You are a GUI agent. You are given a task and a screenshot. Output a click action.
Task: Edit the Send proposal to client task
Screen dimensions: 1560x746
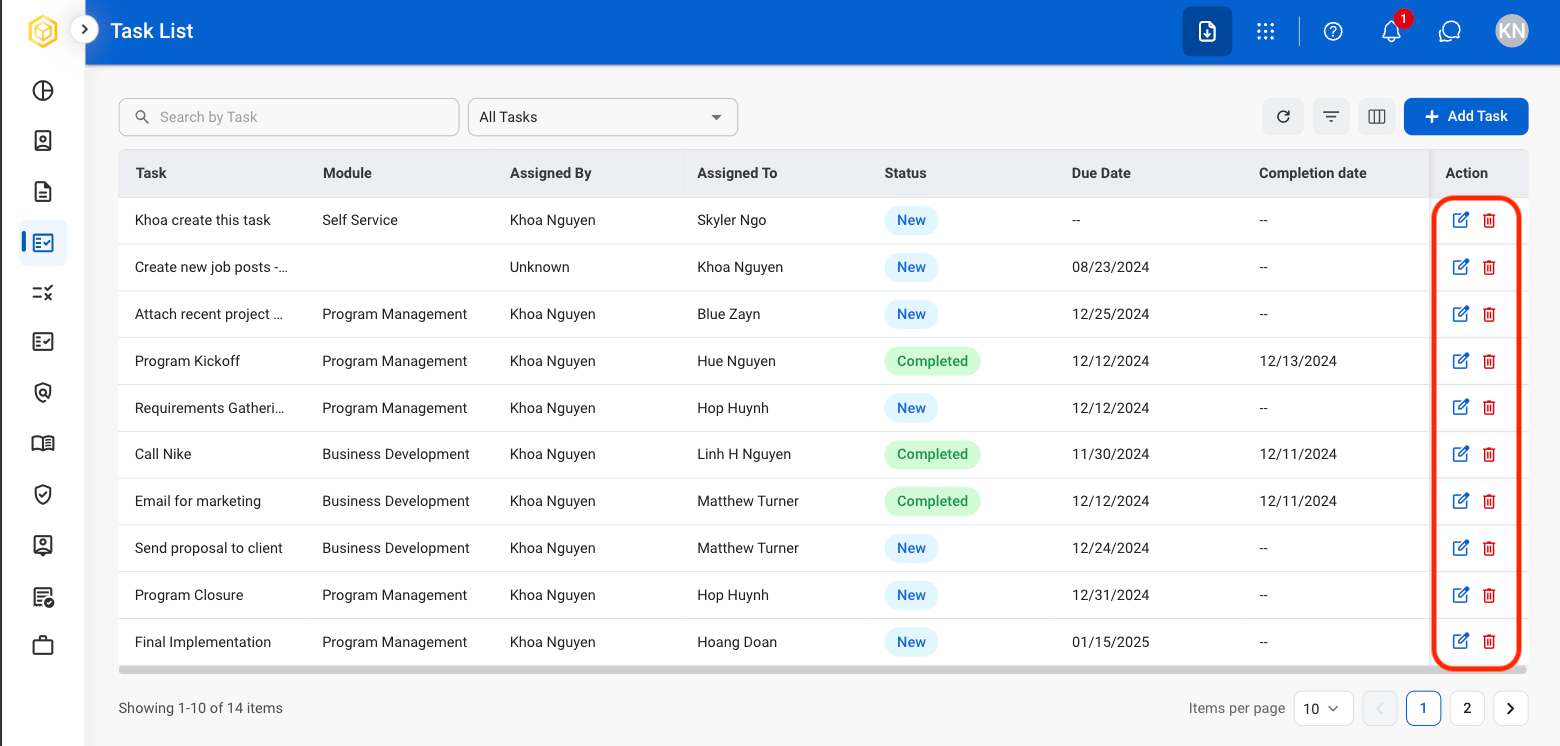1460,548
